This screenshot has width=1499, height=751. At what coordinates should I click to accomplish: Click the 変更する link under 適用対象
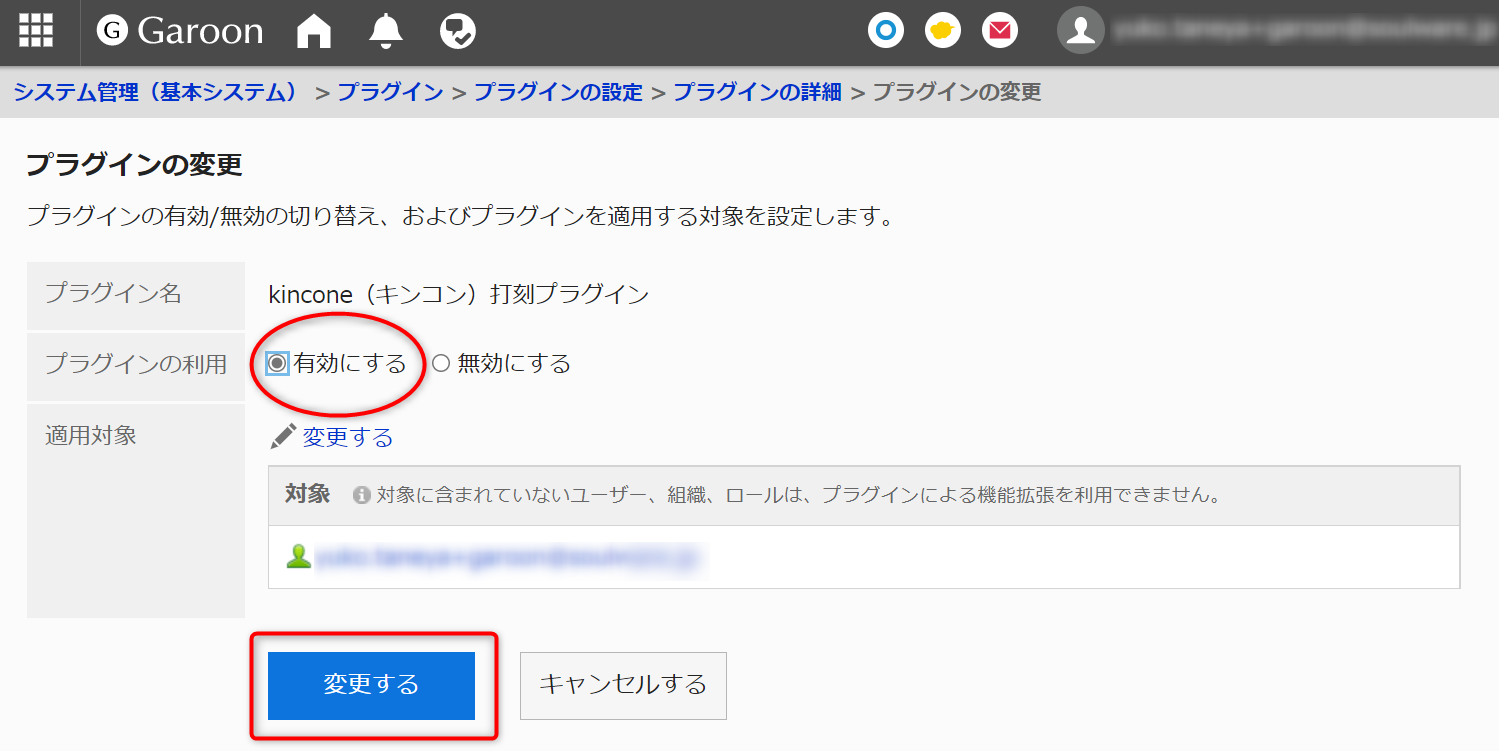coord(348,437)
